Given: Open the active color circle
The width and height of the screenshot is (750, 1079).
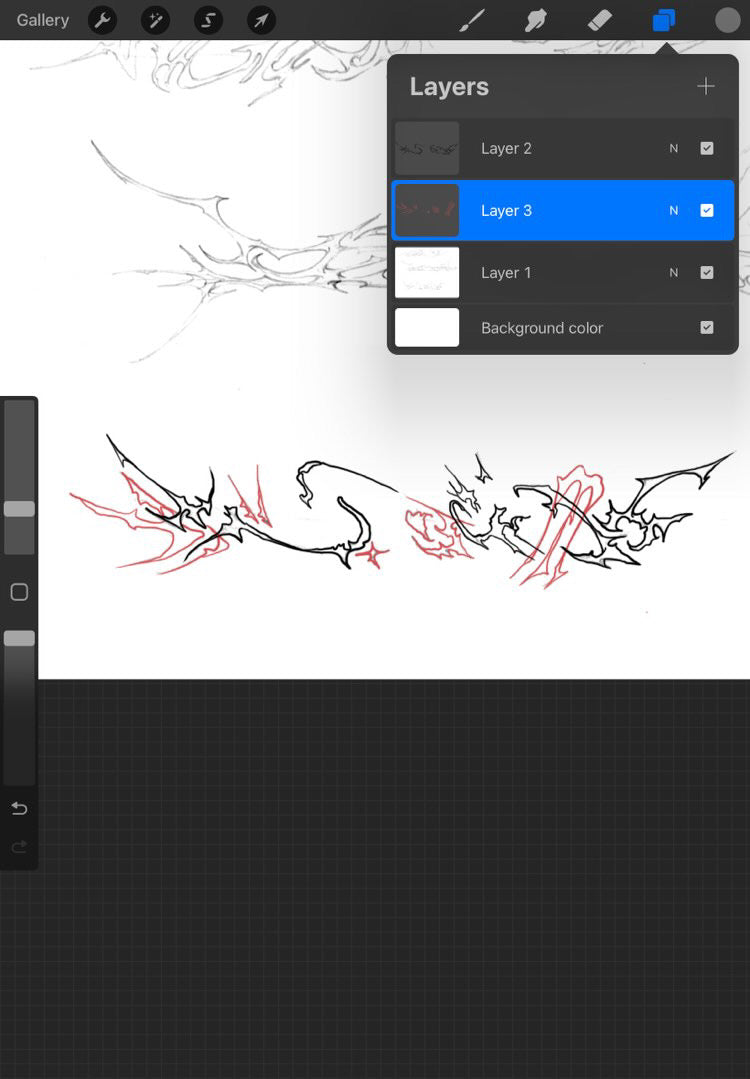Looking at the screenshot, I should tap(727, 20).
